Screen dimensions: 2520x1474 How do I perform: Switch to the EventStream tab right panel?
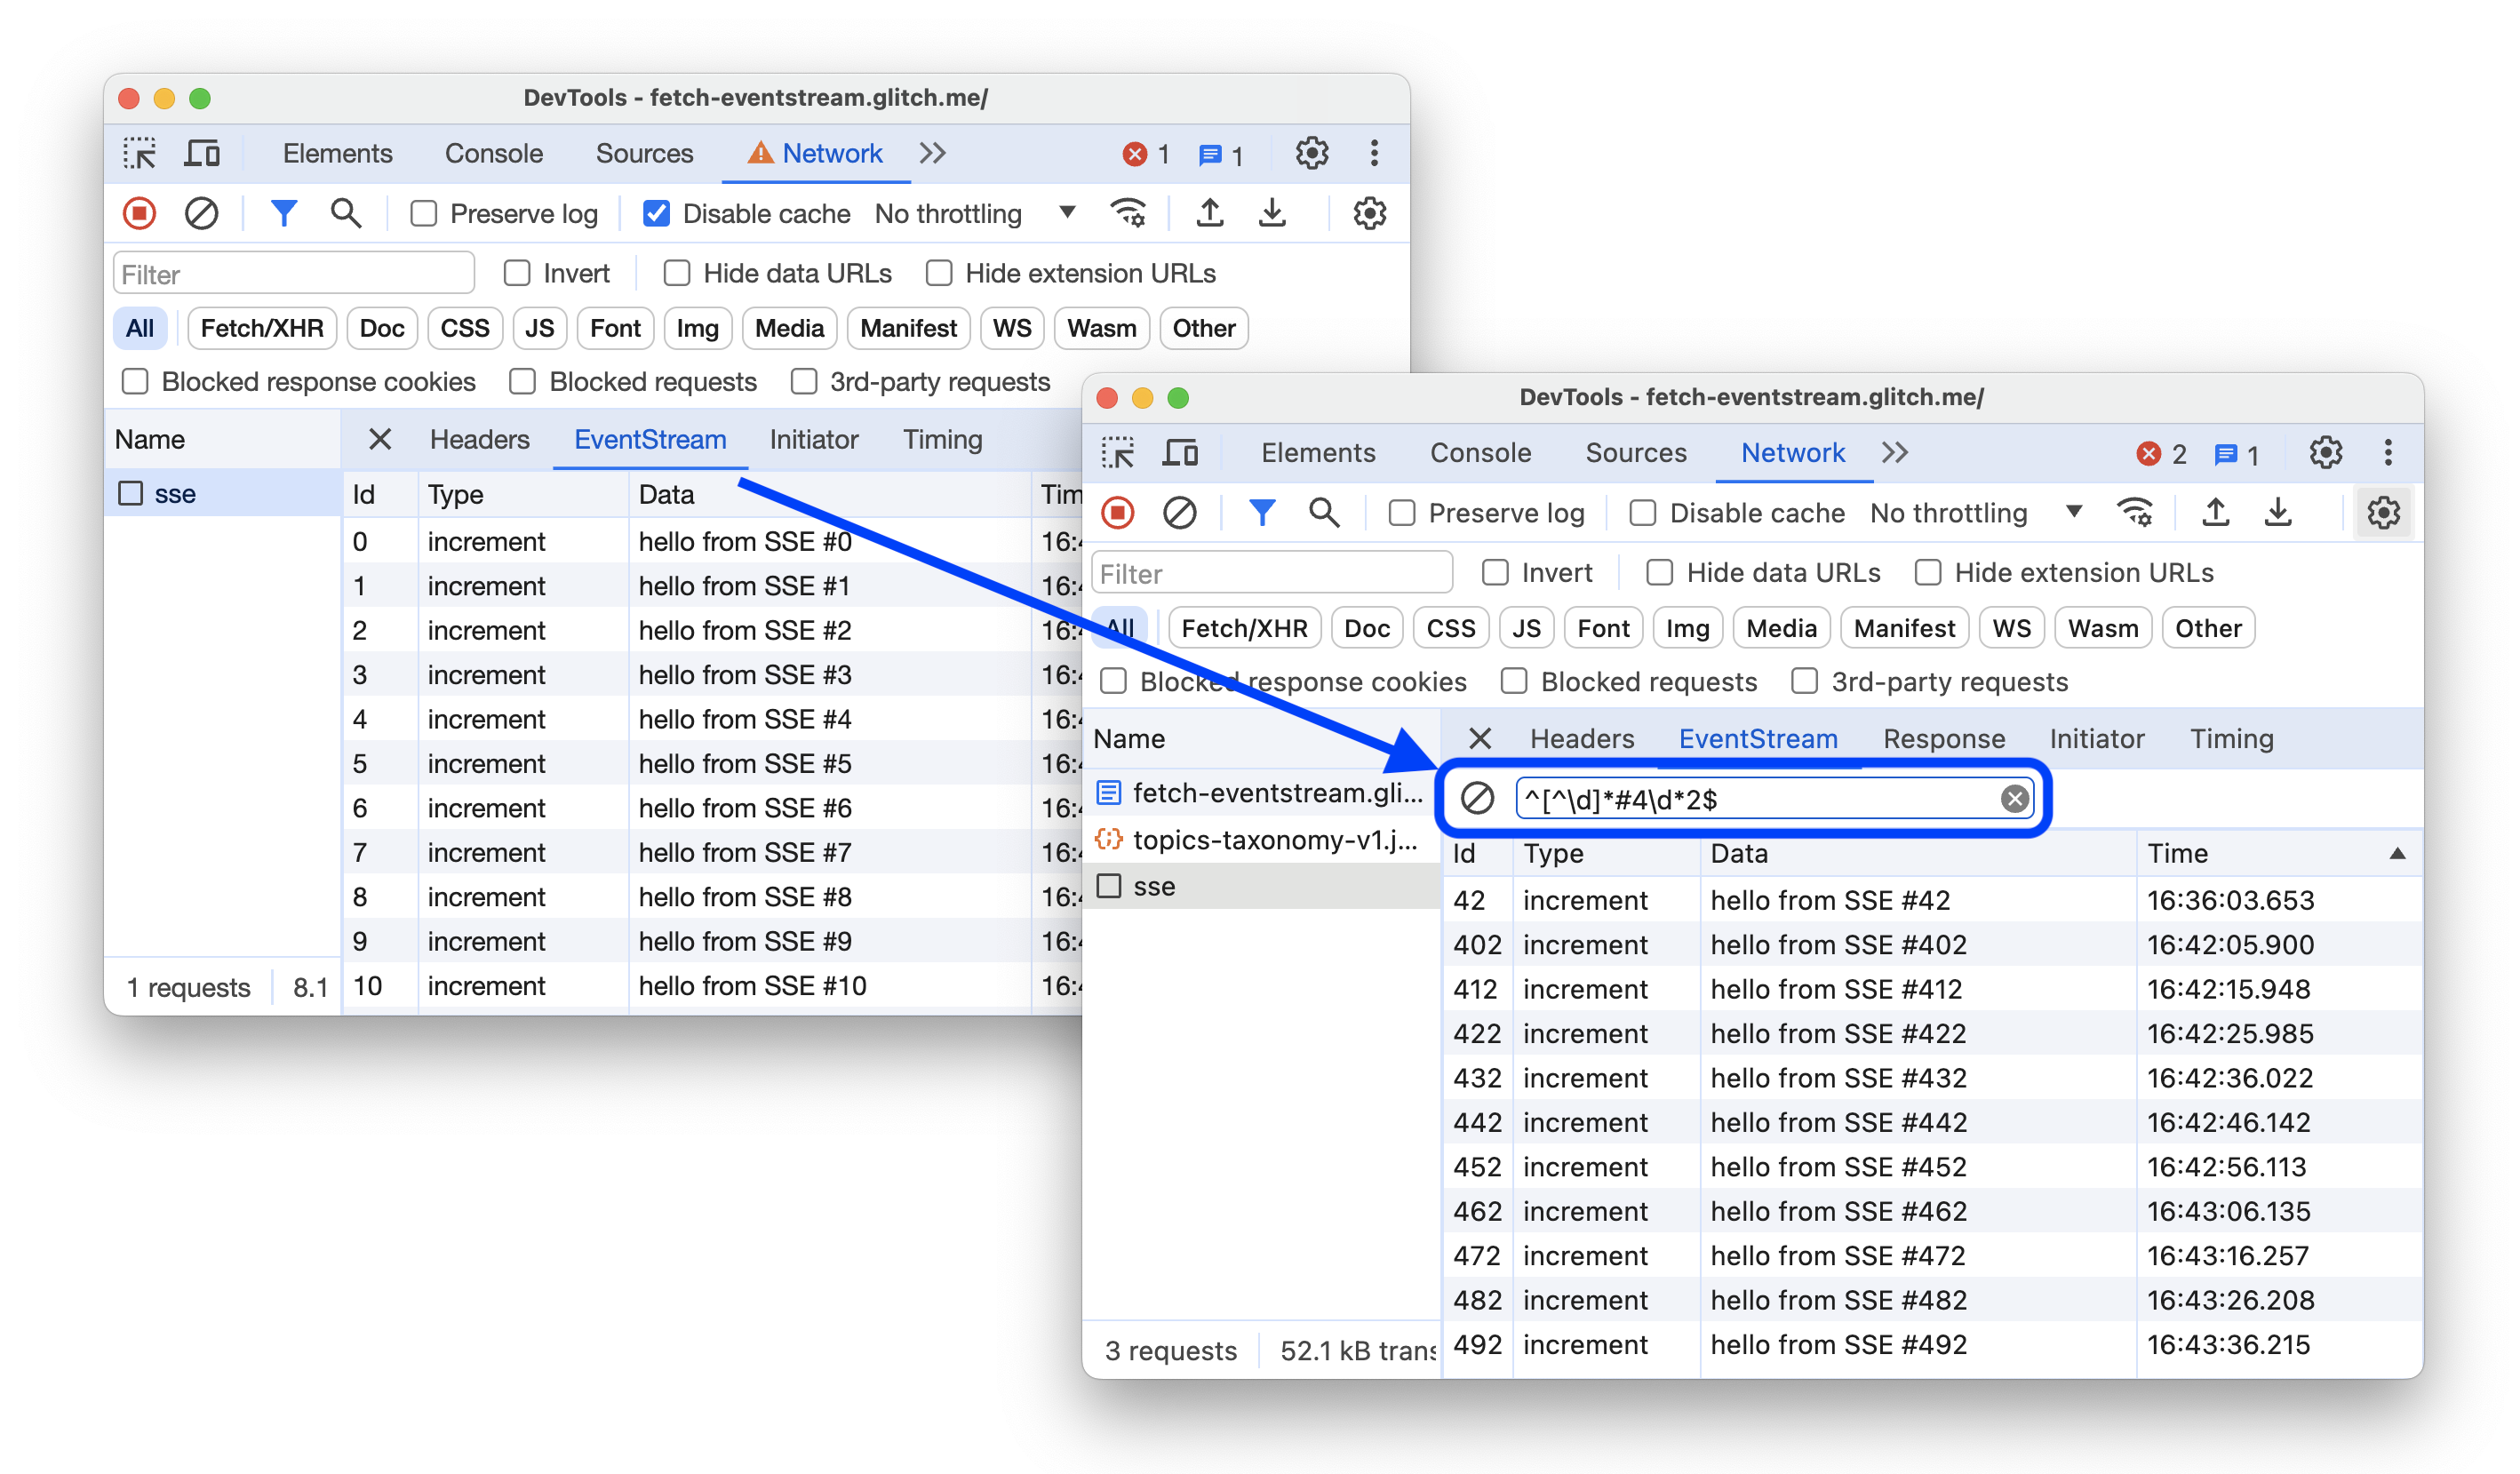coord(1757,737)
